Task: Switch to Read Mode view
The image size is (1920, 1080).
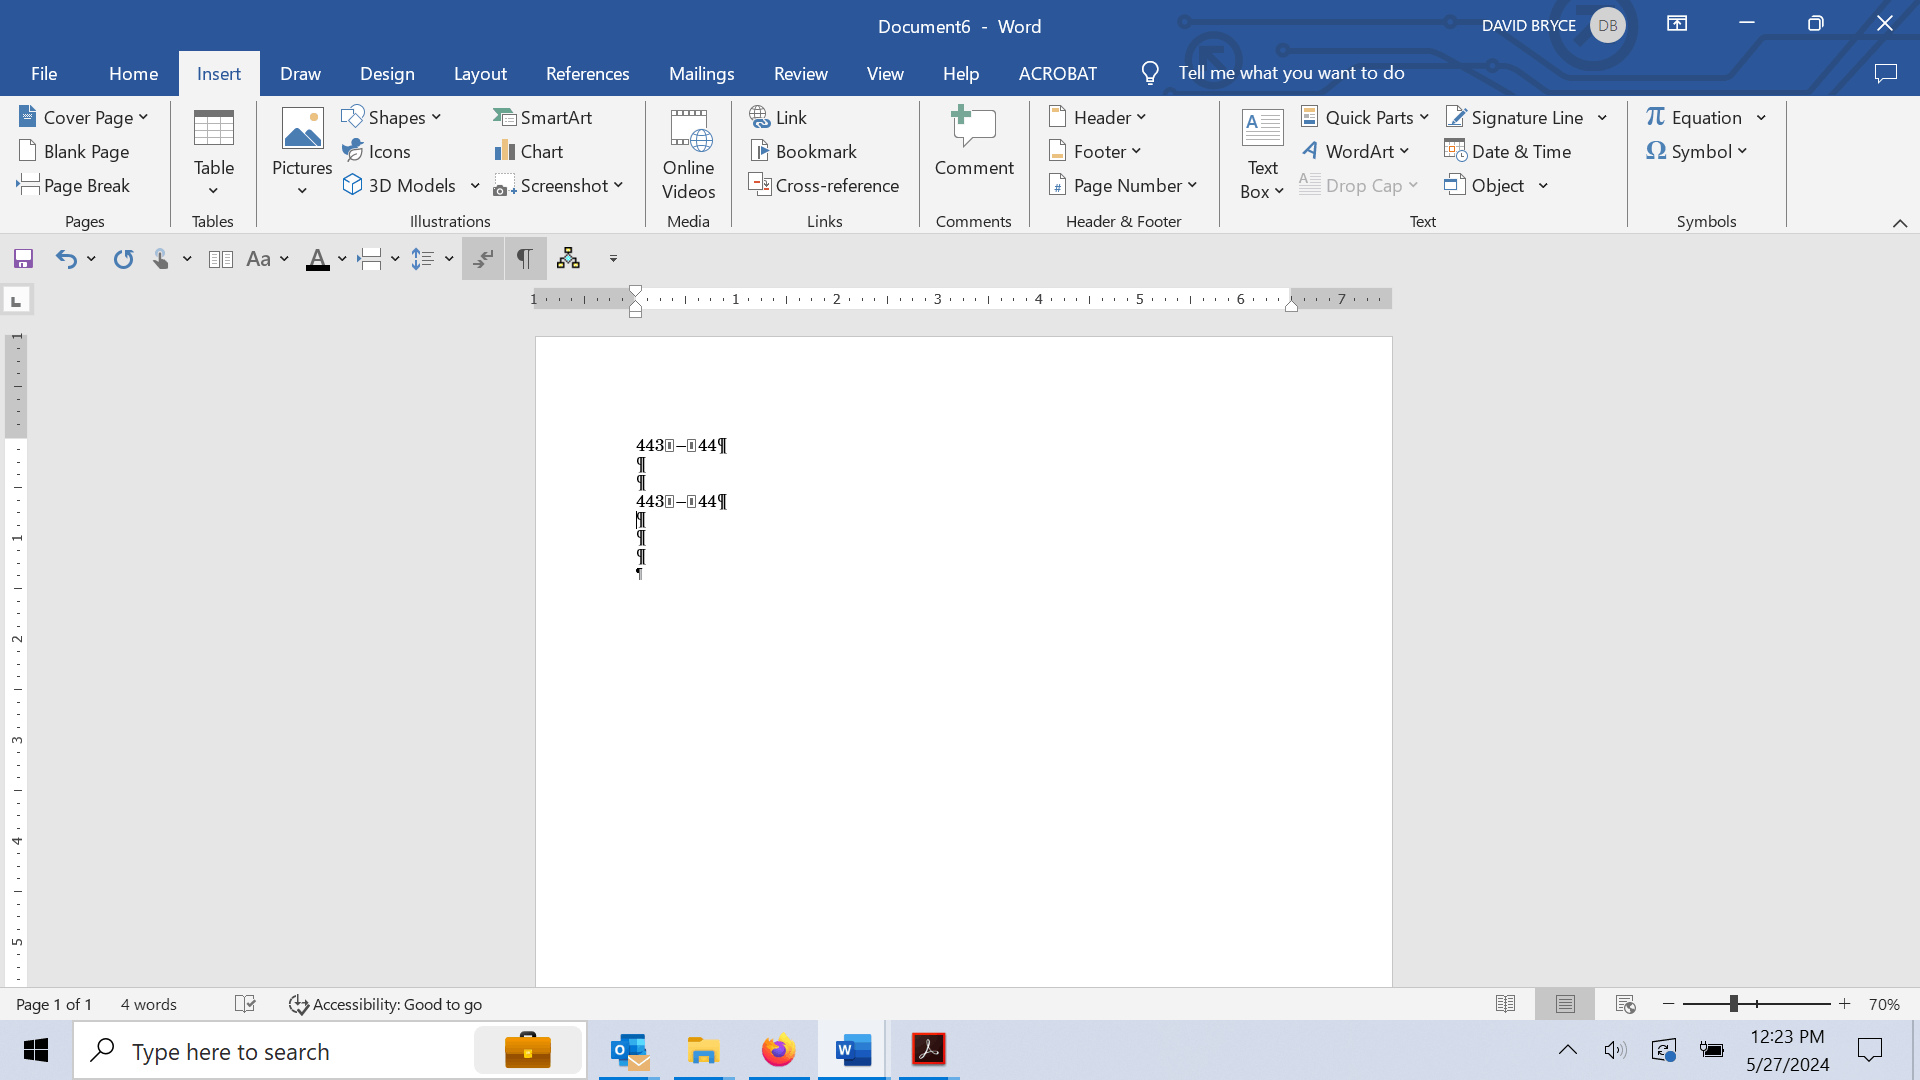Action: (x=1505, y=1004)
